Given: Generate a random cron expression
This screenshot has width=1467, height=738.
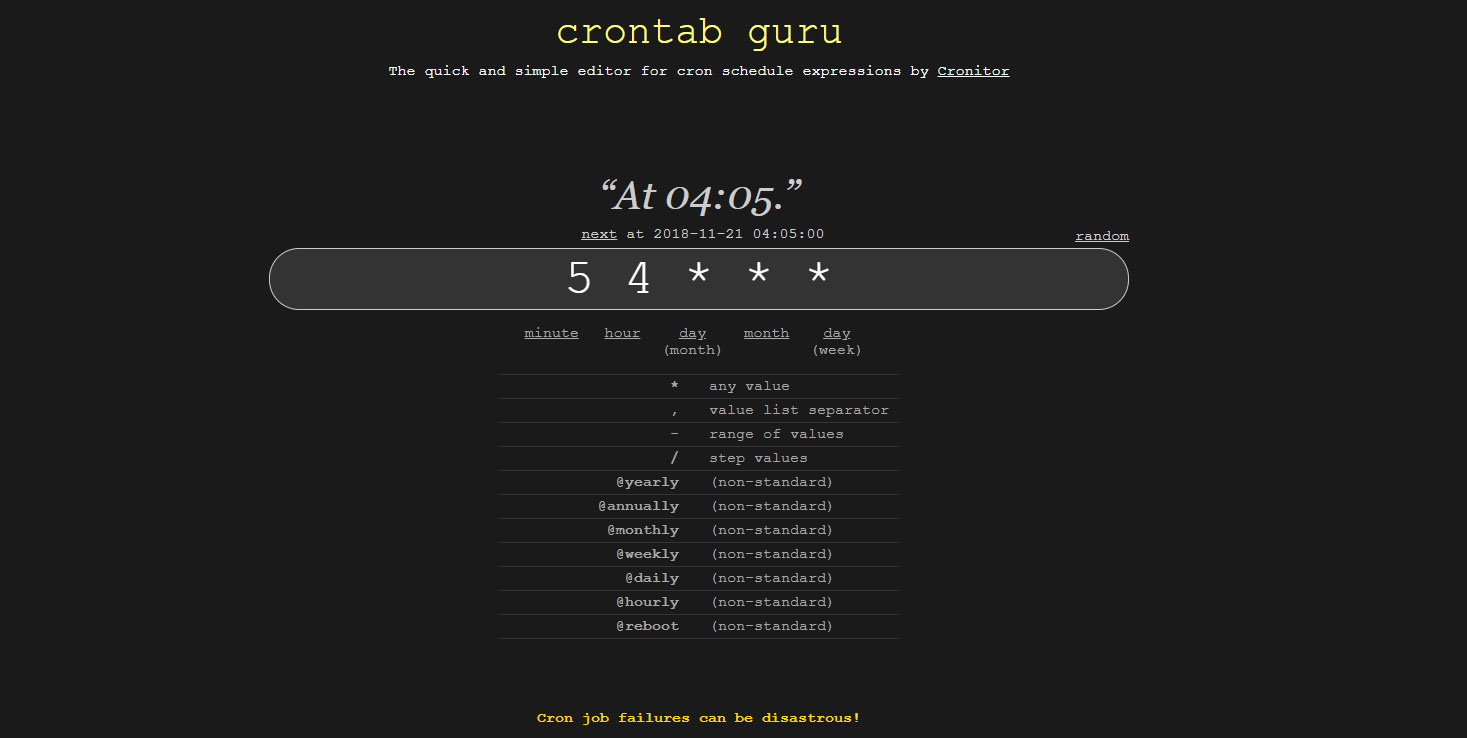Looking at the screenshot, I should 1102,236.
